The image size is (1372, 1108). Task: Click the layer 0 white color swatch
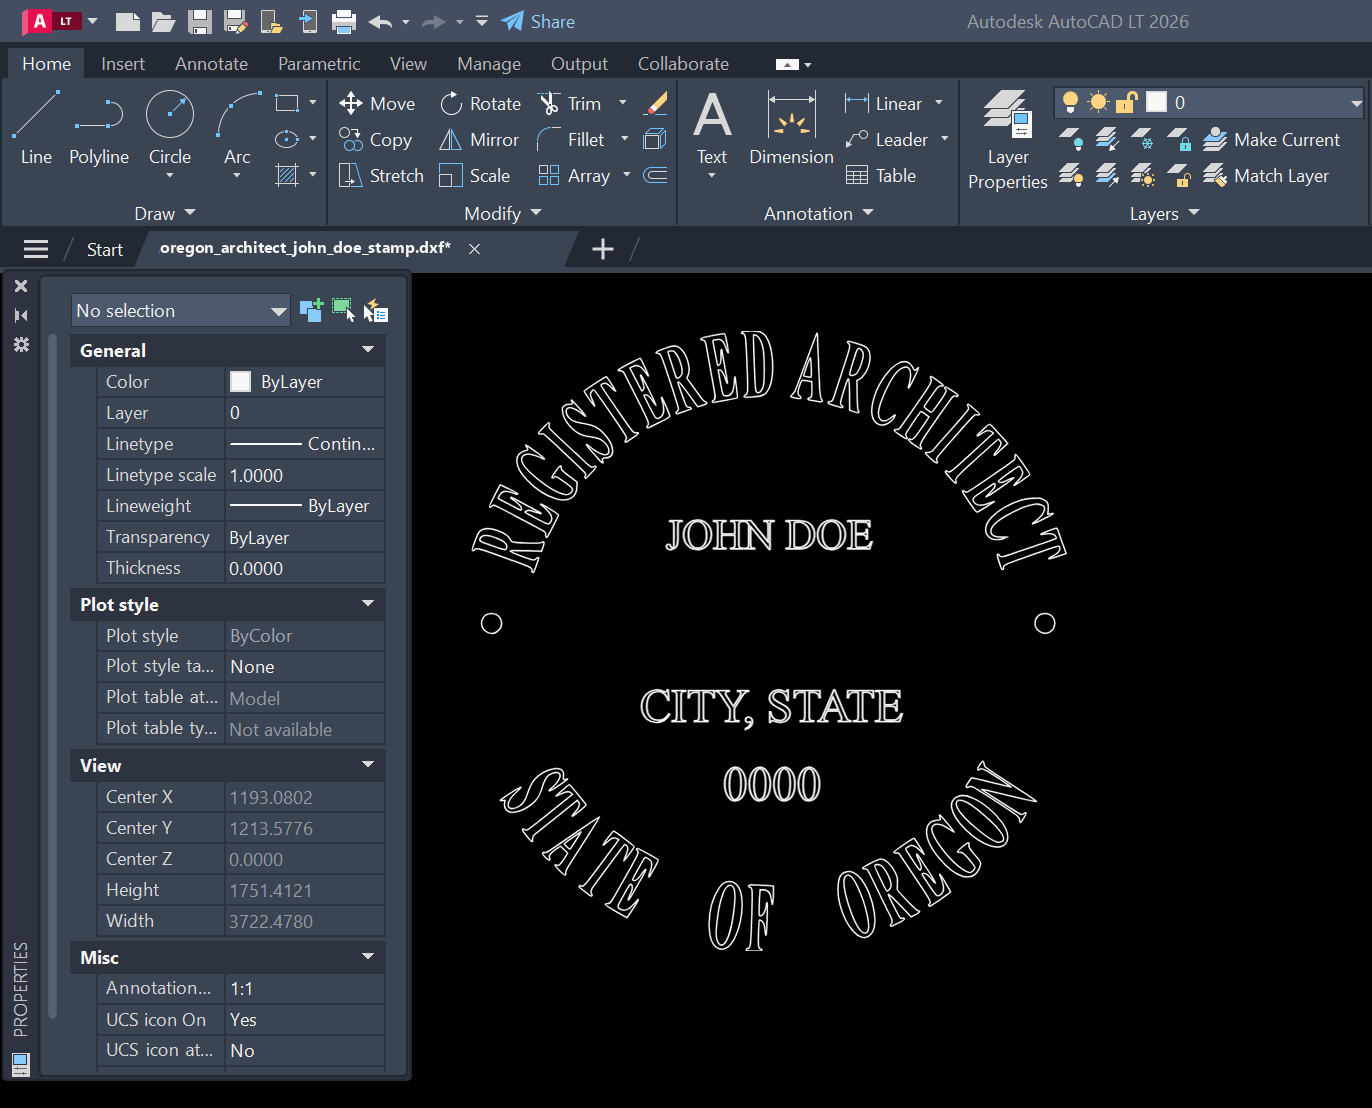1156,102
